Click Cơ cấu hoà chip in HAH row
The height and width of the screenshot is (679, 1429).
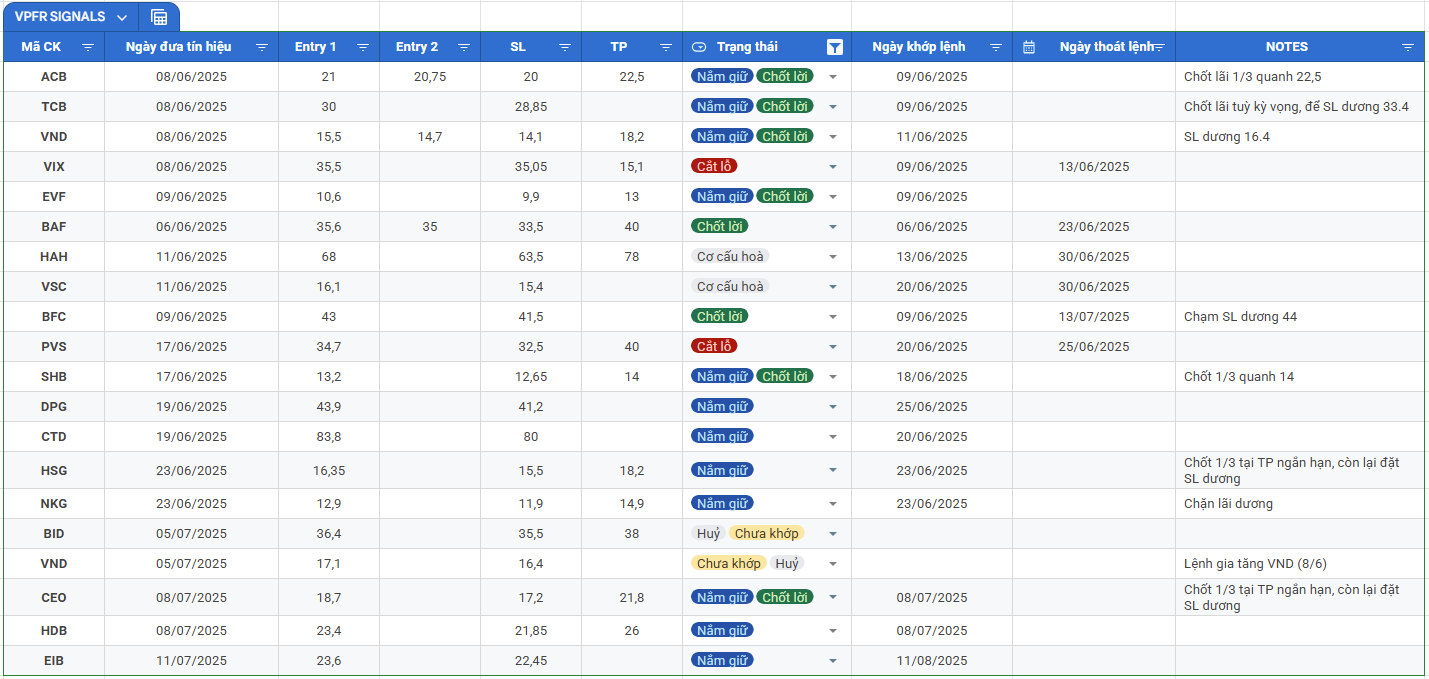(x=730, y=256)
